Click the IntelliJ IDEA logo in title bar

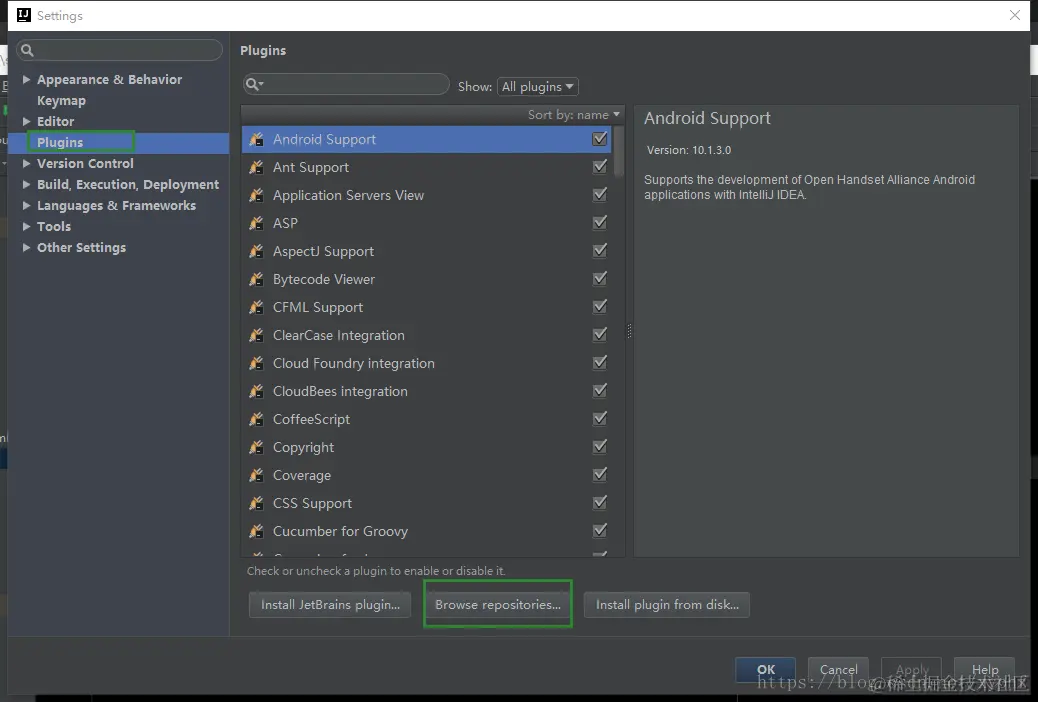pyautogui.click(x=23, y=15)
